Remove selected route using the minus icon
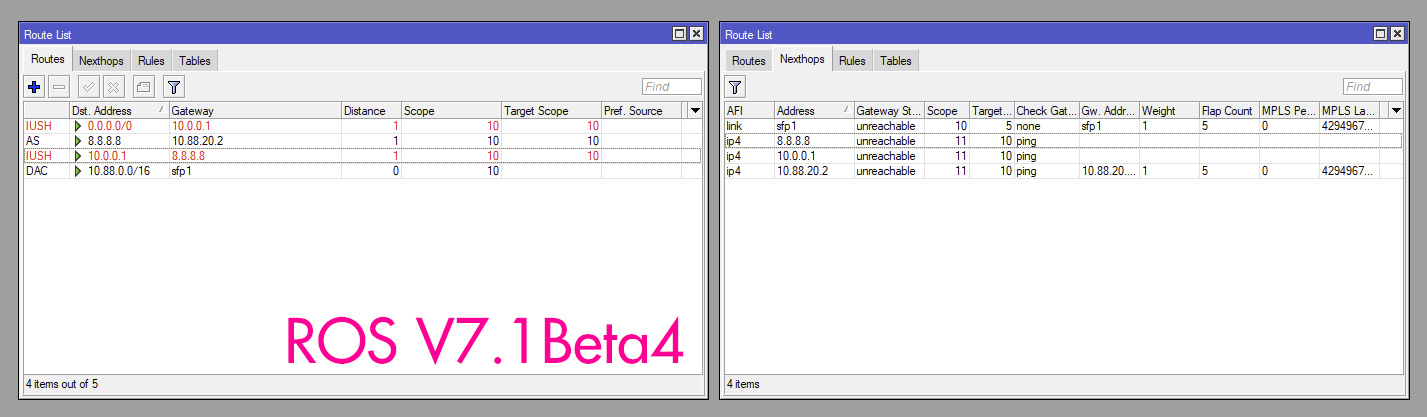Screen dimensions: 1427x417 tap(60, 87)
